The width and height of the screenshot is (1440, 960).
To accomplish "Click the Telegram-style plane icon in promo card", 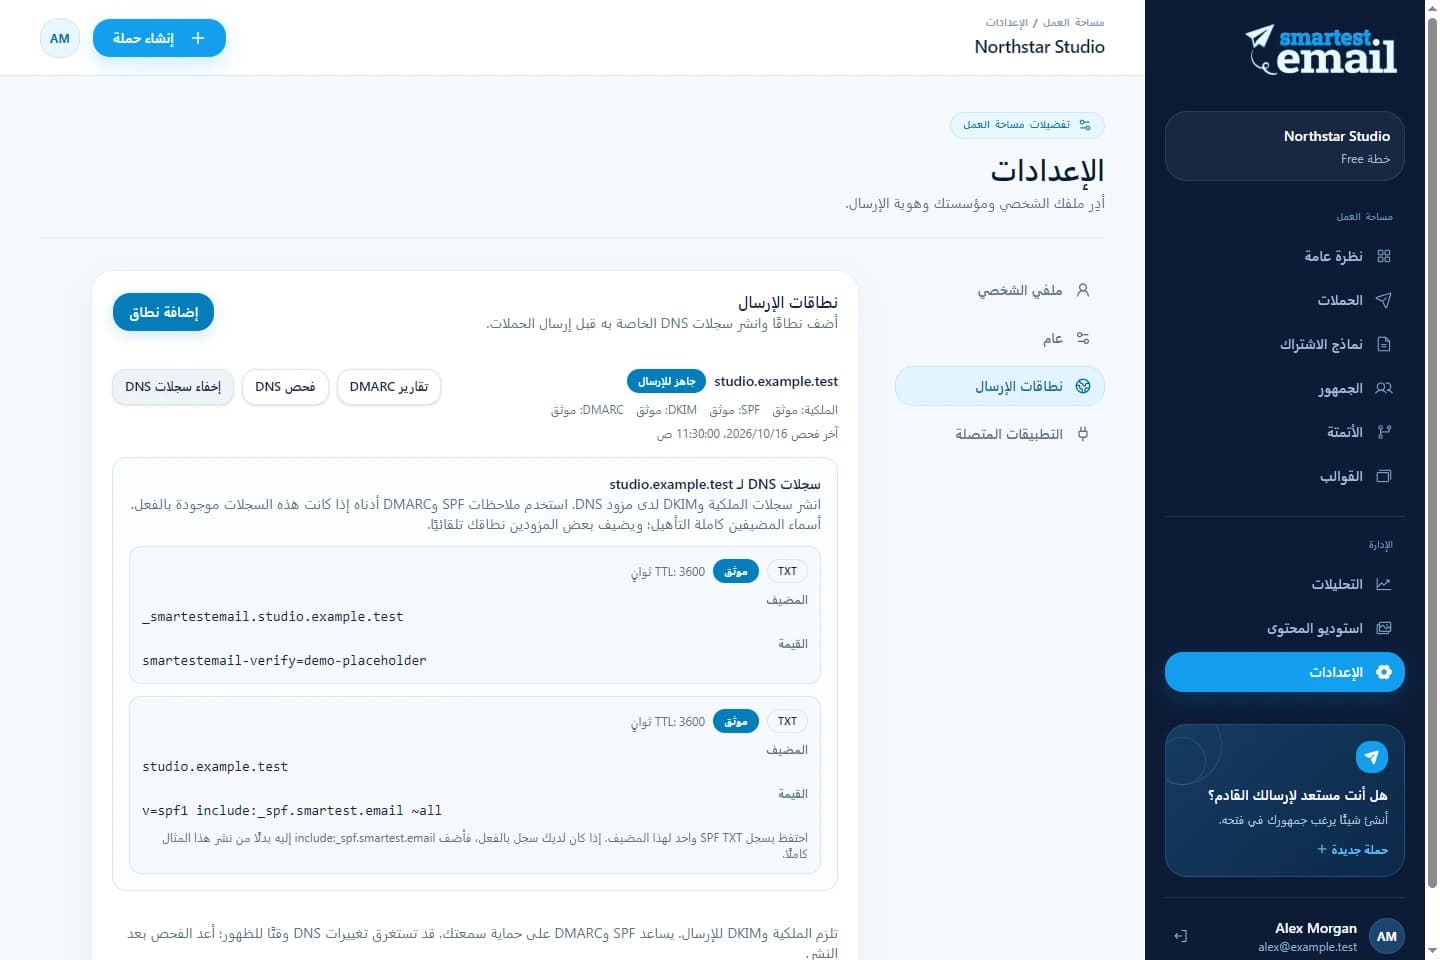I will [1372, 757].
